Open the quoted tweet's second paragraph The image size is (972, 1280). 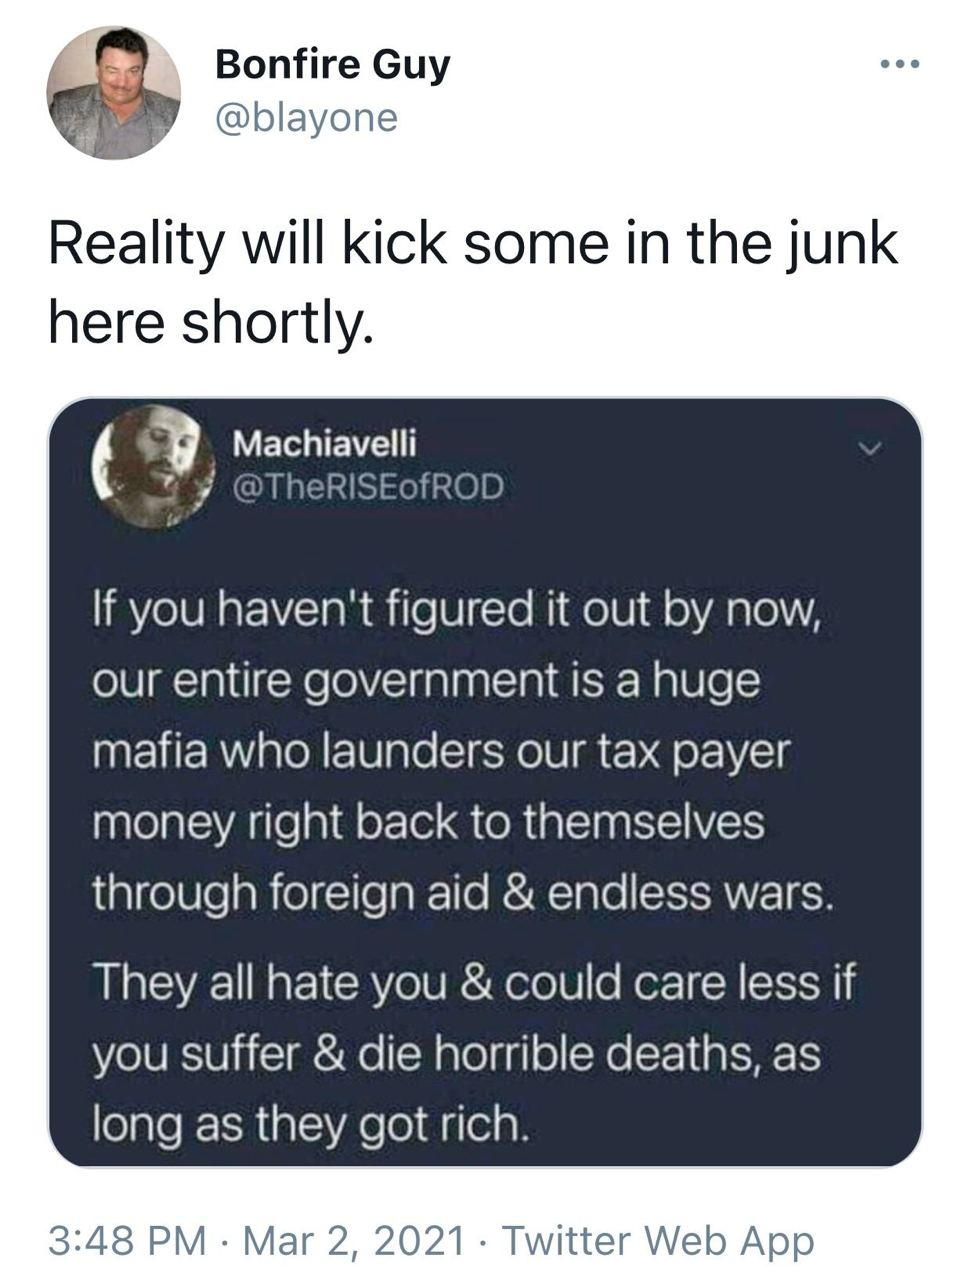[475, 1056]
